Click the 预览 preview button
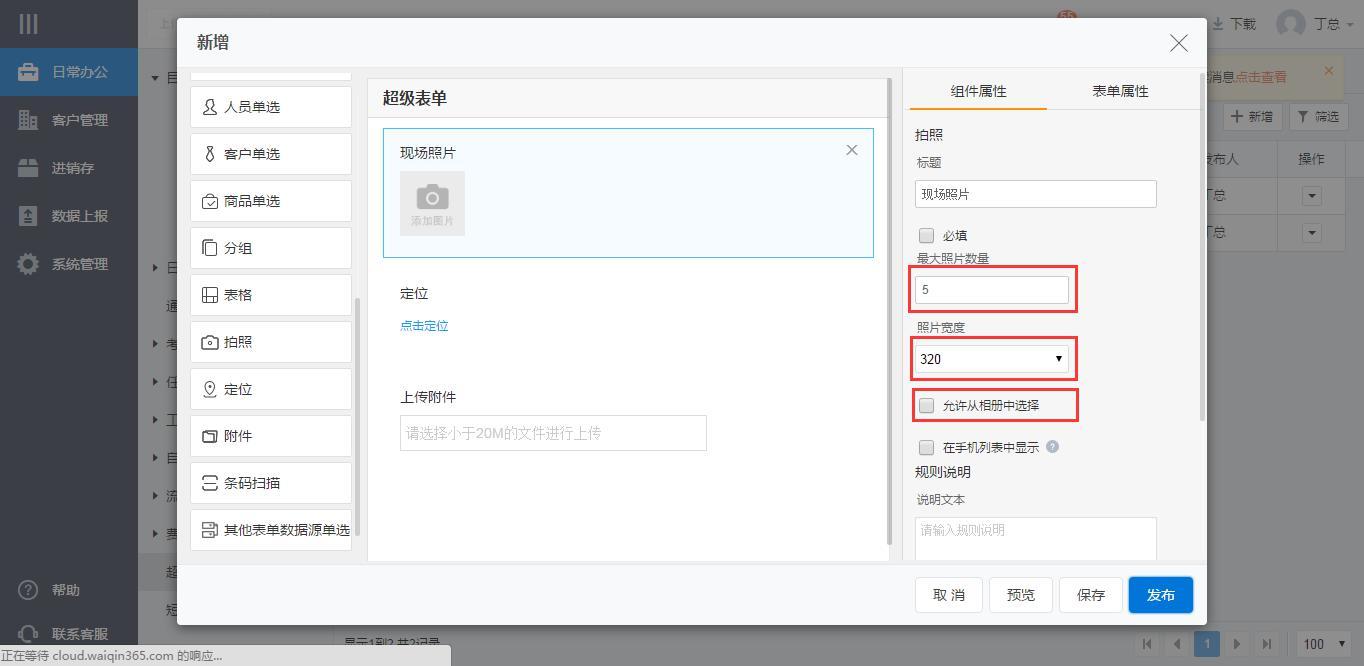Image resolution: width=1364 pixels, height=666 pixels. (x=1020, y=595)
